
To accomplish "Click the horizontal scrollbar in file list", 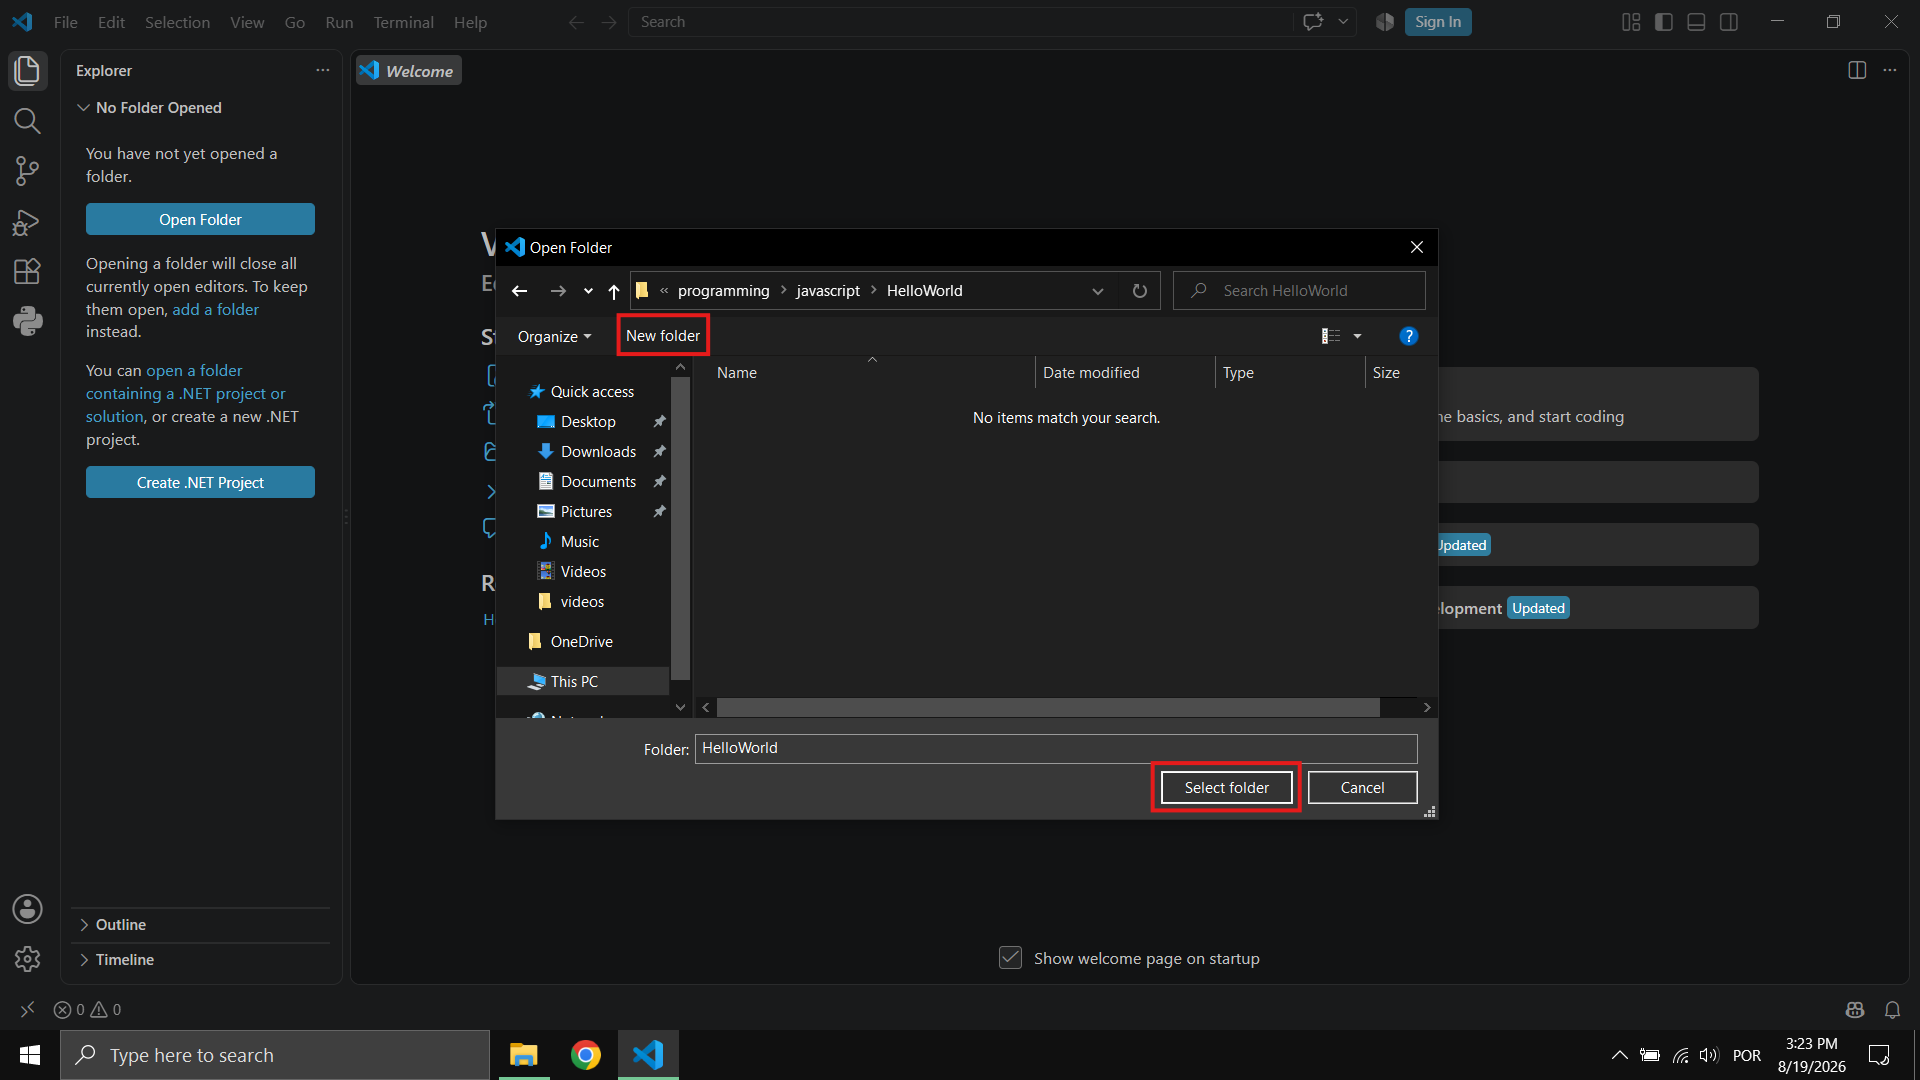I will click(1048, 708).
